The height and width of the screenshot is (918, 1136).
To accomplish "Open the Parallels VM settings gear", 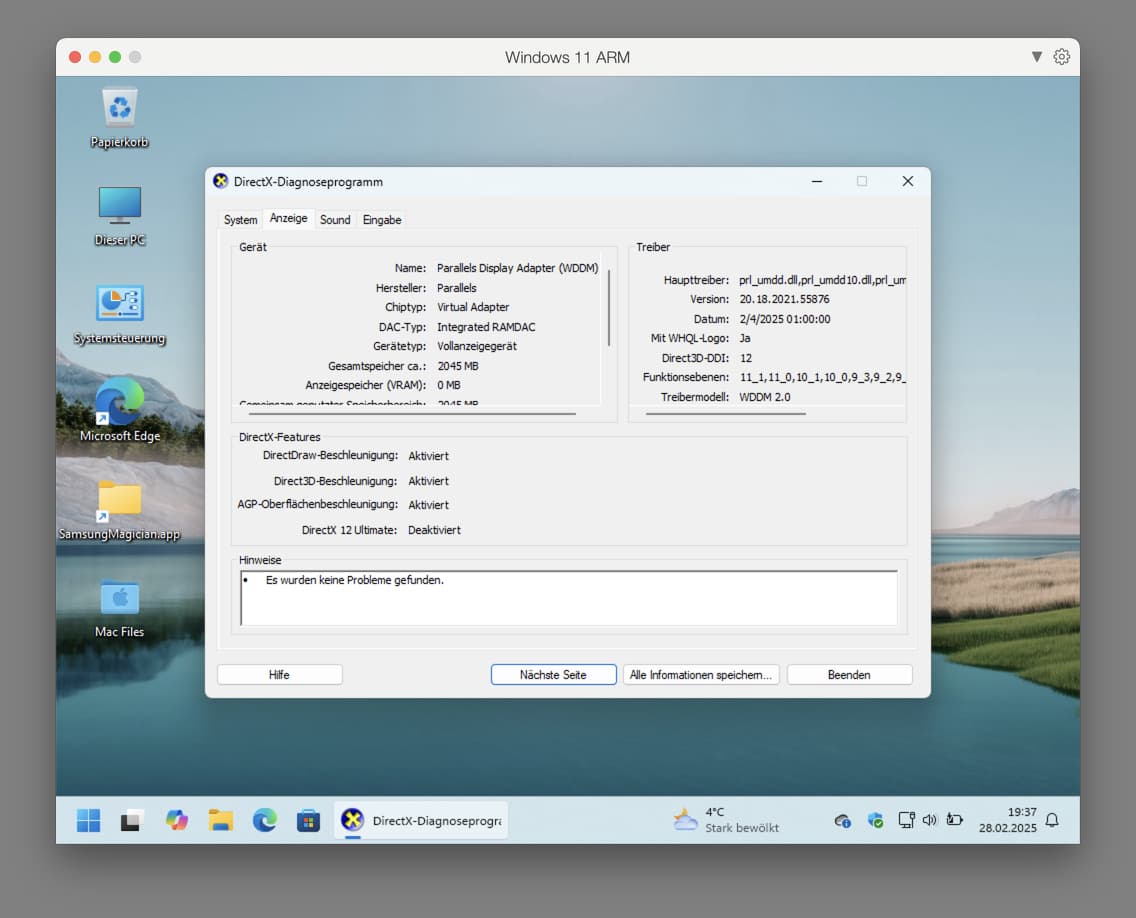I will point(1061,57).
